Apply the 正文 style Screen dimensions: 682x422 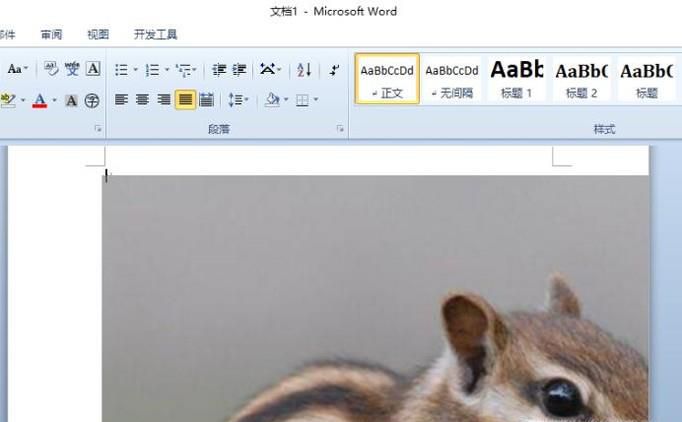coord(387,79)
